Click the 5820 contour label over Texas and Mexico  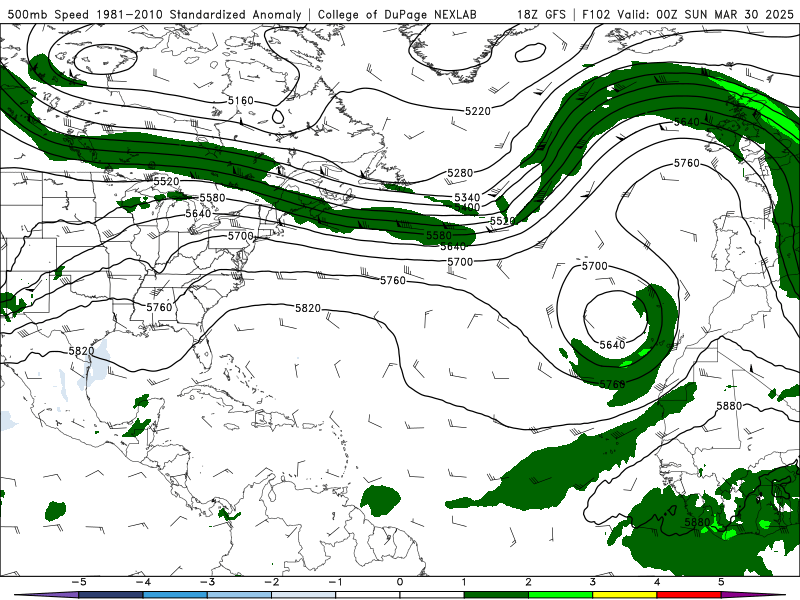[82, 351]
